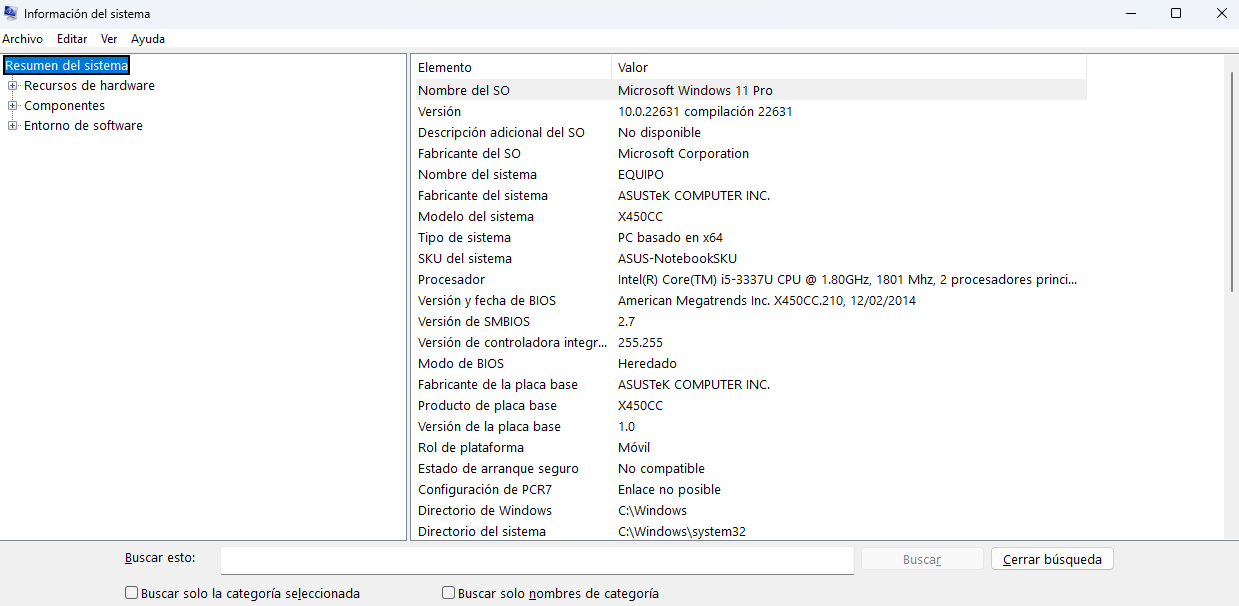Viewport: 1239px width, 606px height.
Task: Sort by the Valor column header
Action: [848, 67]
